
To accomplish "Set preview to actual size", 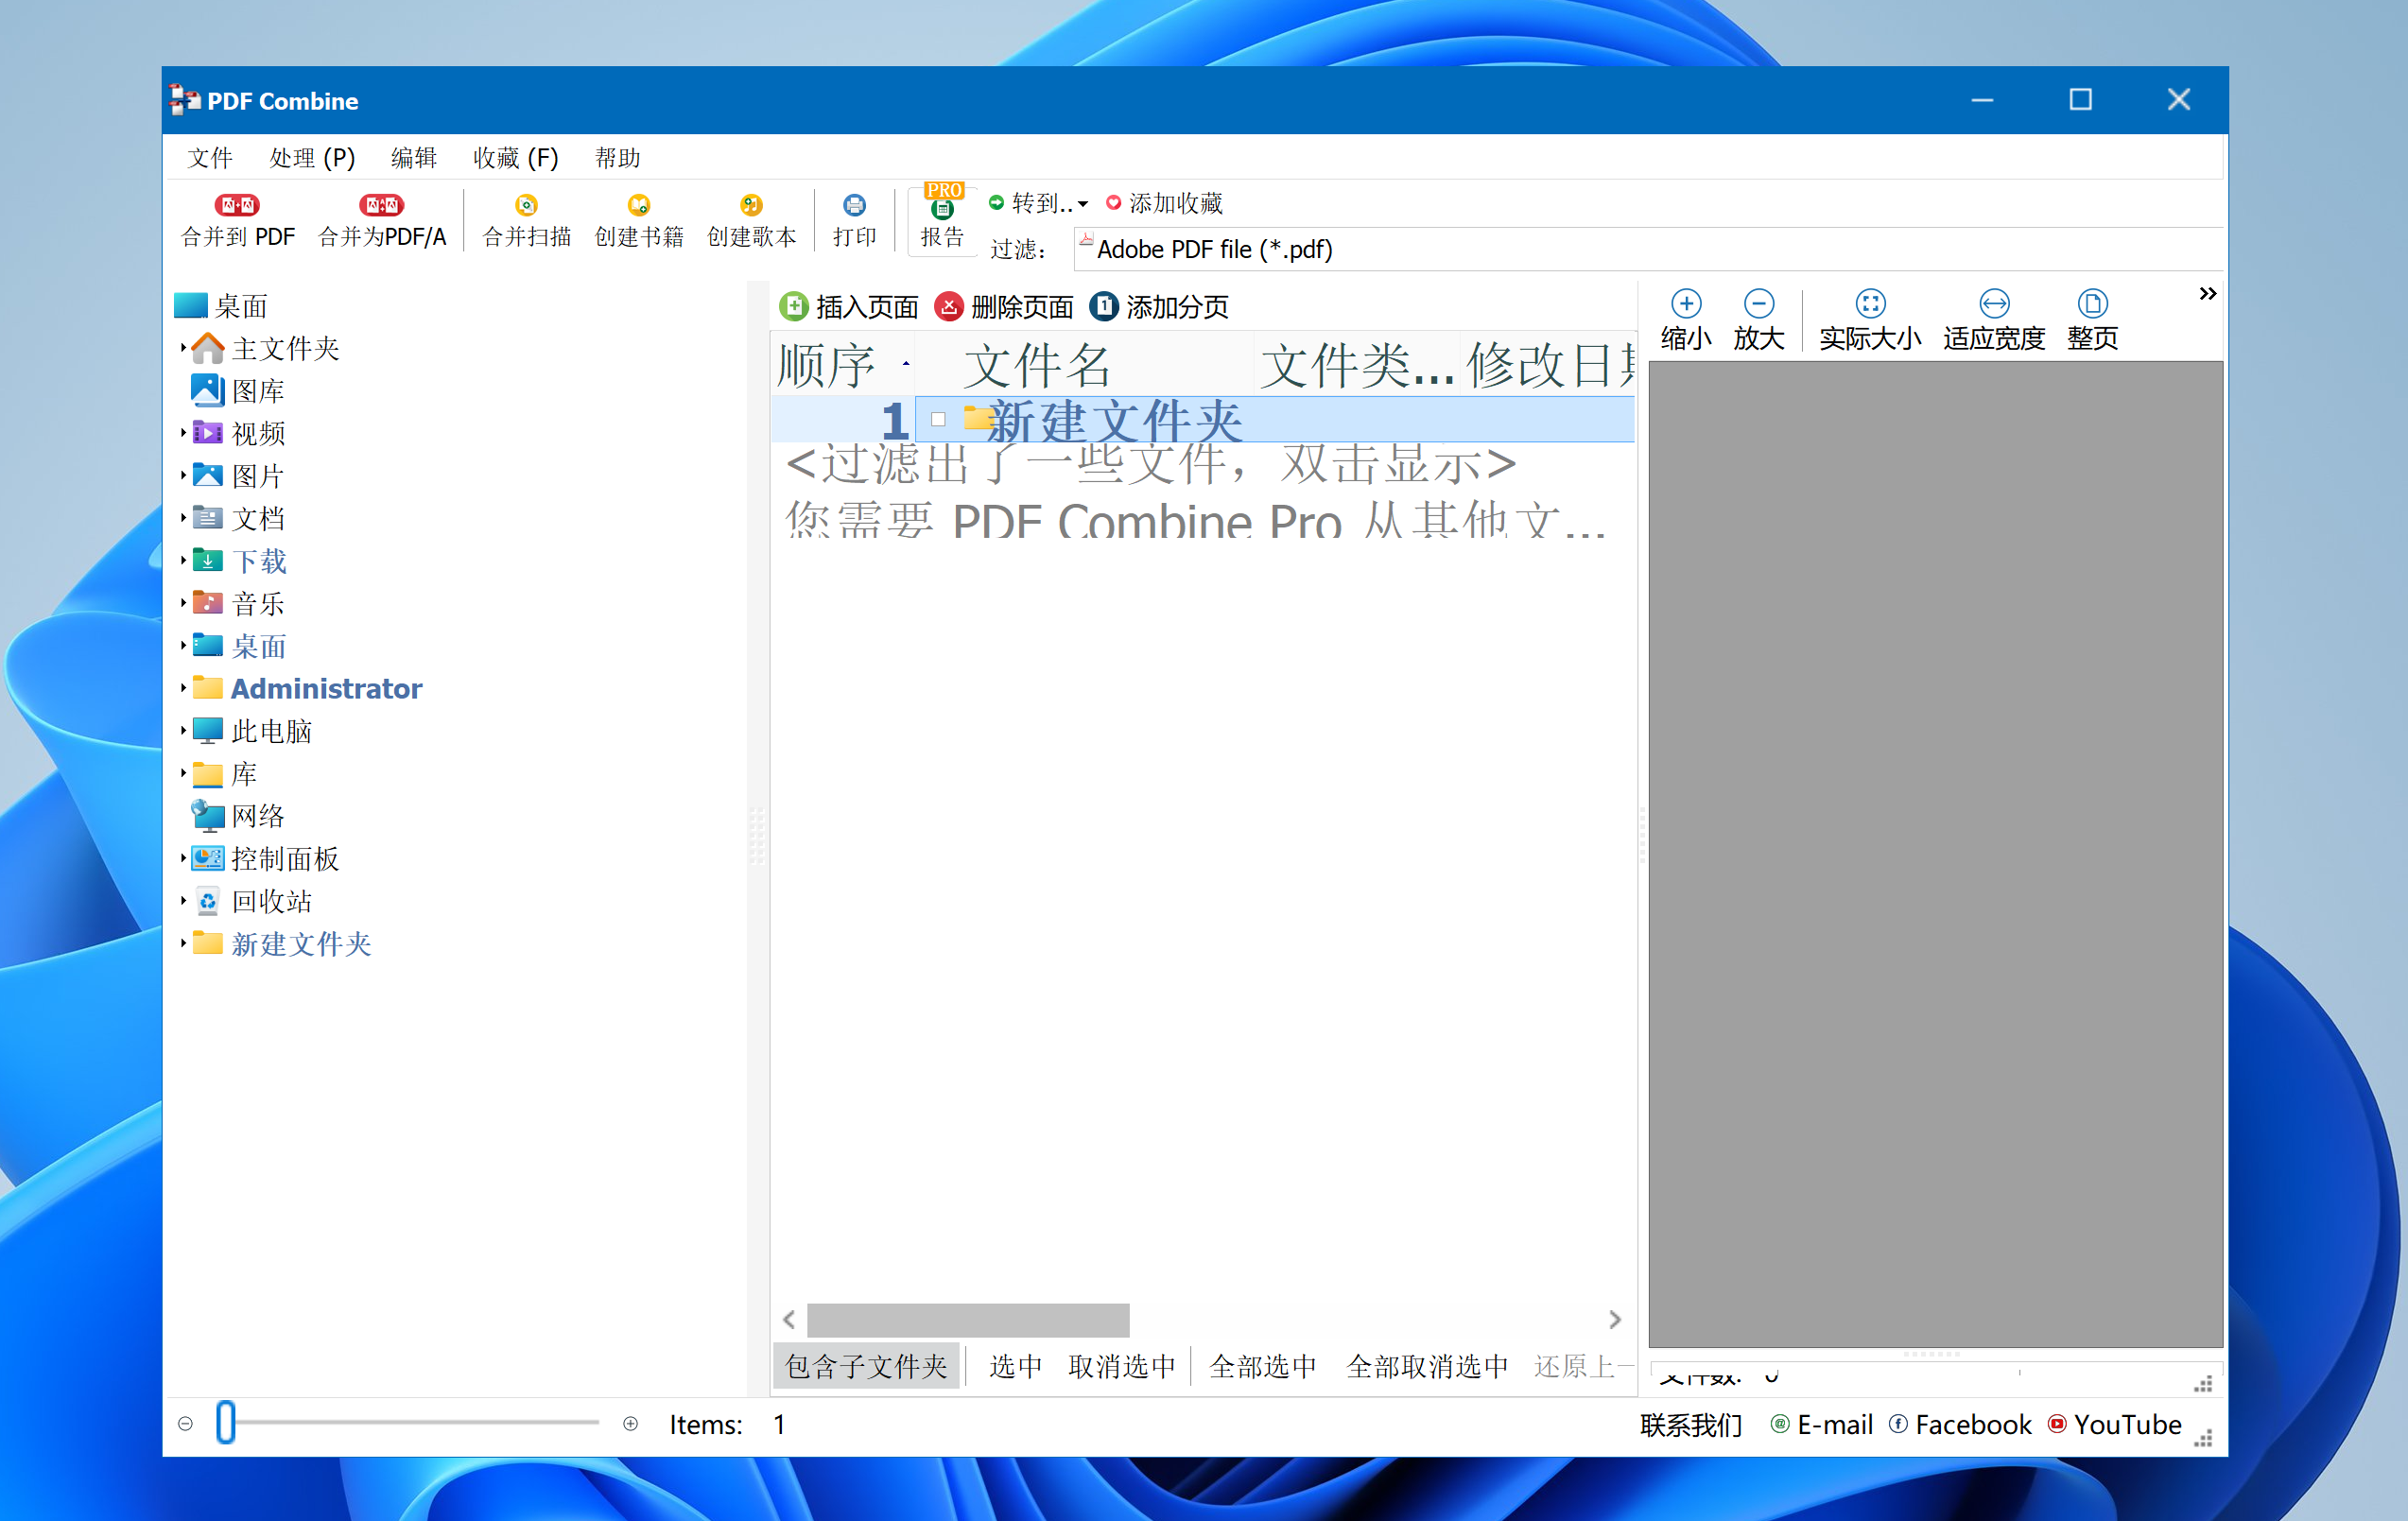I will tap(1869, 320).
